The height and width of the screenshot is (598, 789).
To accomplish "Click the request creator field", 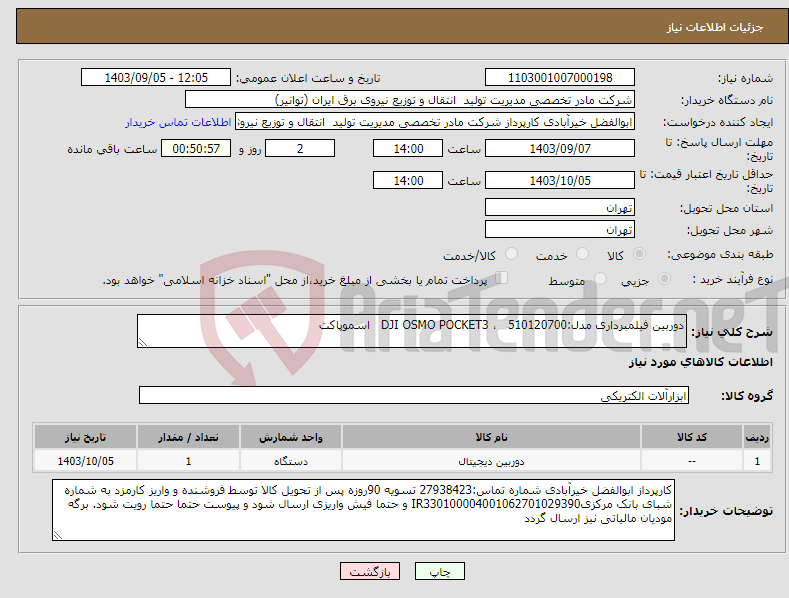I will pyautogui.click(x=435, y=121).
